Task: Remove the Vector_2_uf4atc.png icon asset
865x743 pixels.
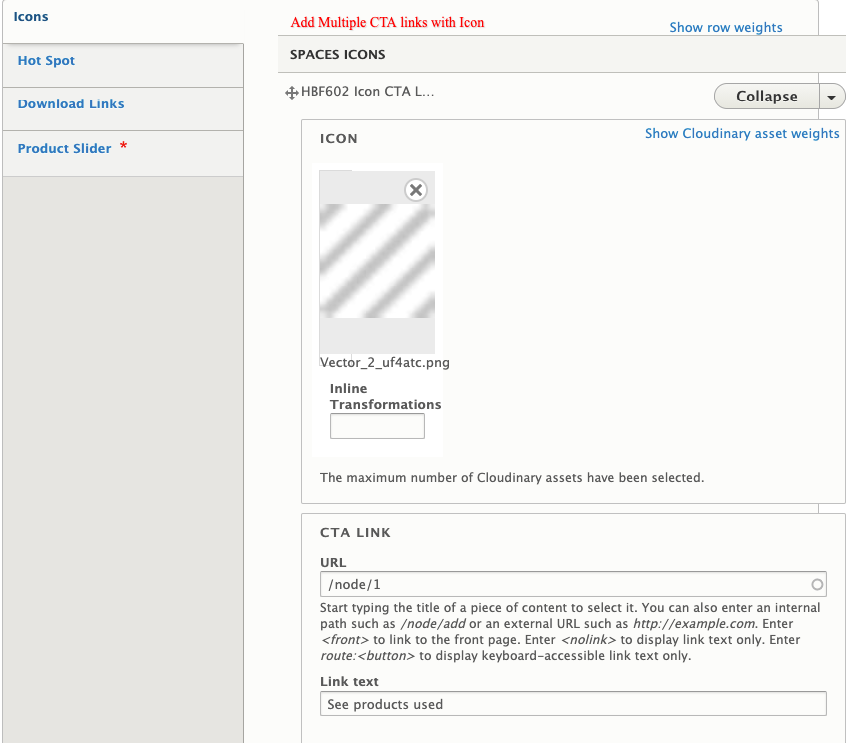Action: (416, 190)
